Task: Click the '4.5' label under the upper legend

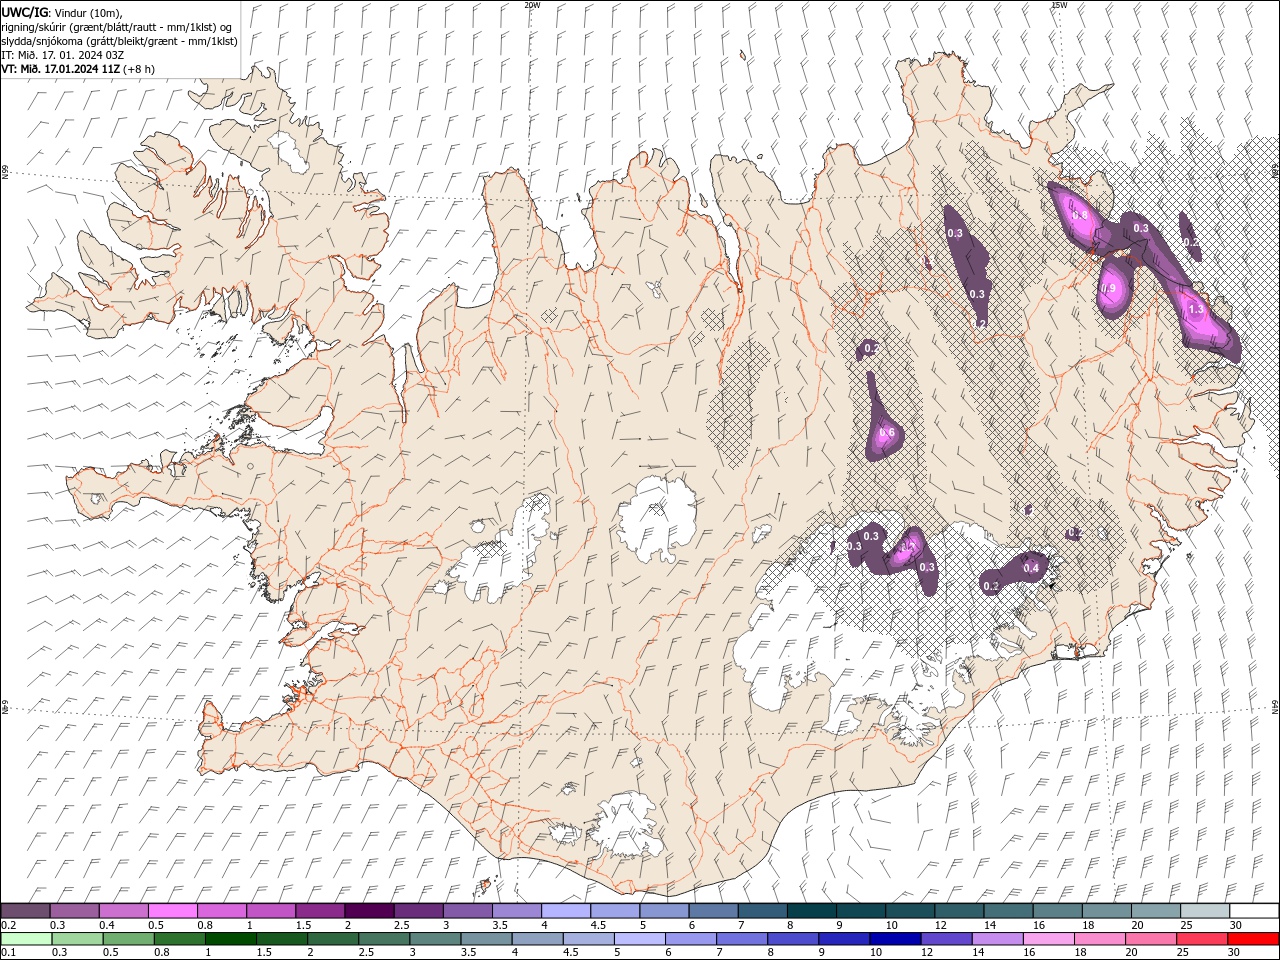Action: click(598, 925)
